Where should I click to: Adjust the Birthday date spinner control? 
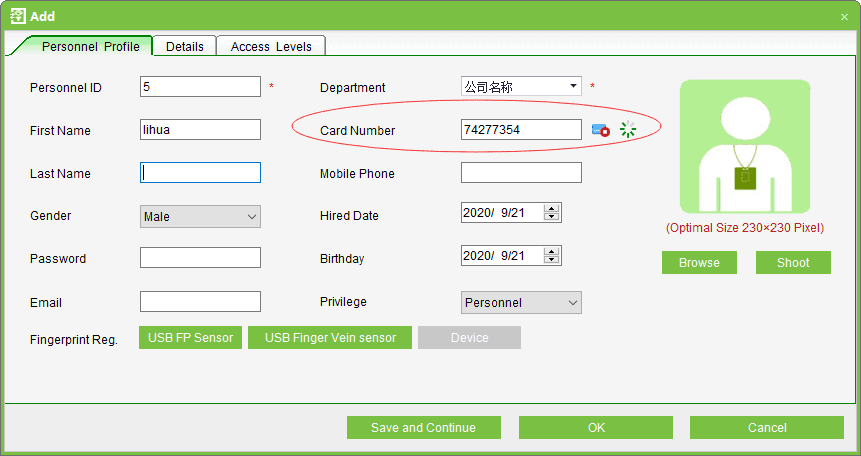(x=551, y=255)
